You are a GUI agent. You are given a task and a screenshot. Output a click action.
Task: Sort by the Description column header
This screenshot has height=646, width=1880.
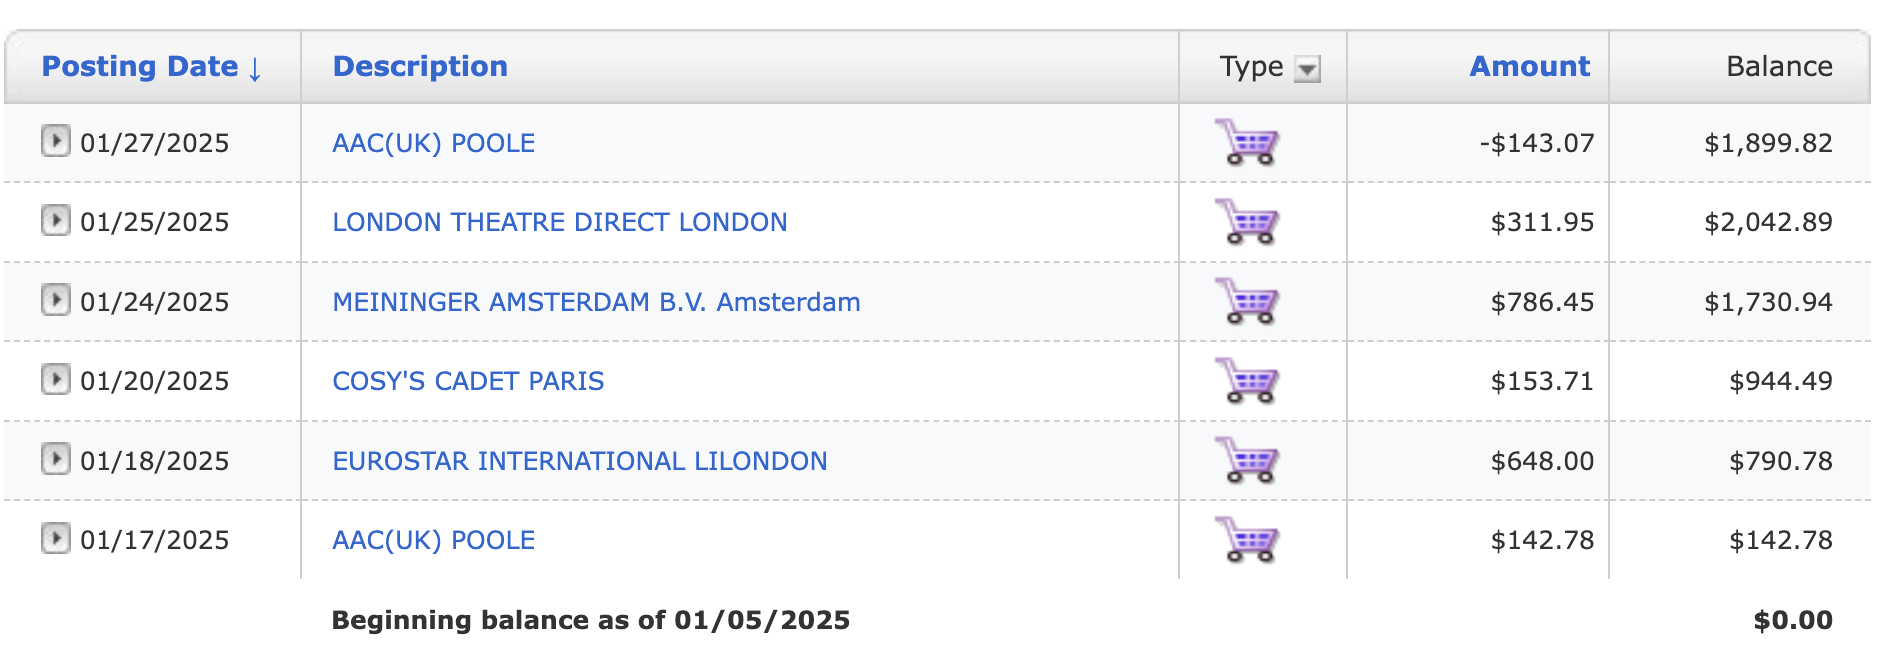pyautogui.click(x=420, y=66)
